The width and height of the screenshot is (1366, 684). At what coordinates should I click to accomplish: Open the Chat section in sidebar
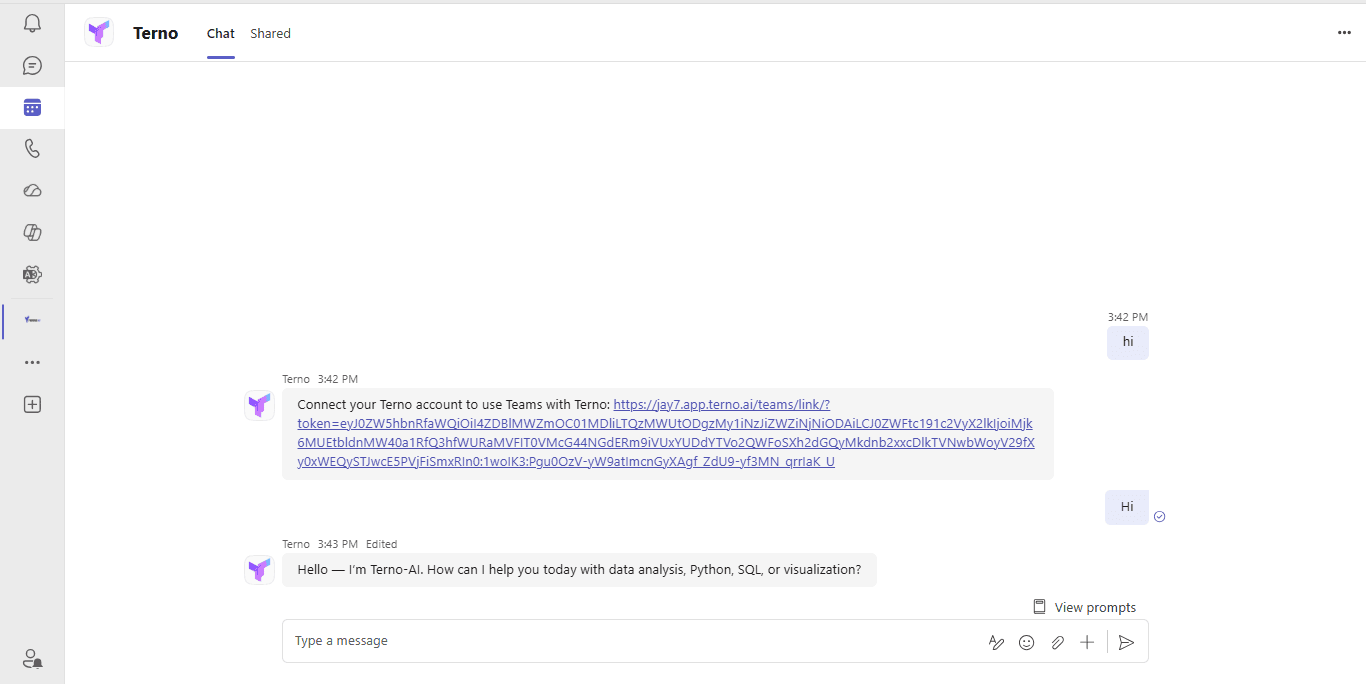(x=32, y=66)
